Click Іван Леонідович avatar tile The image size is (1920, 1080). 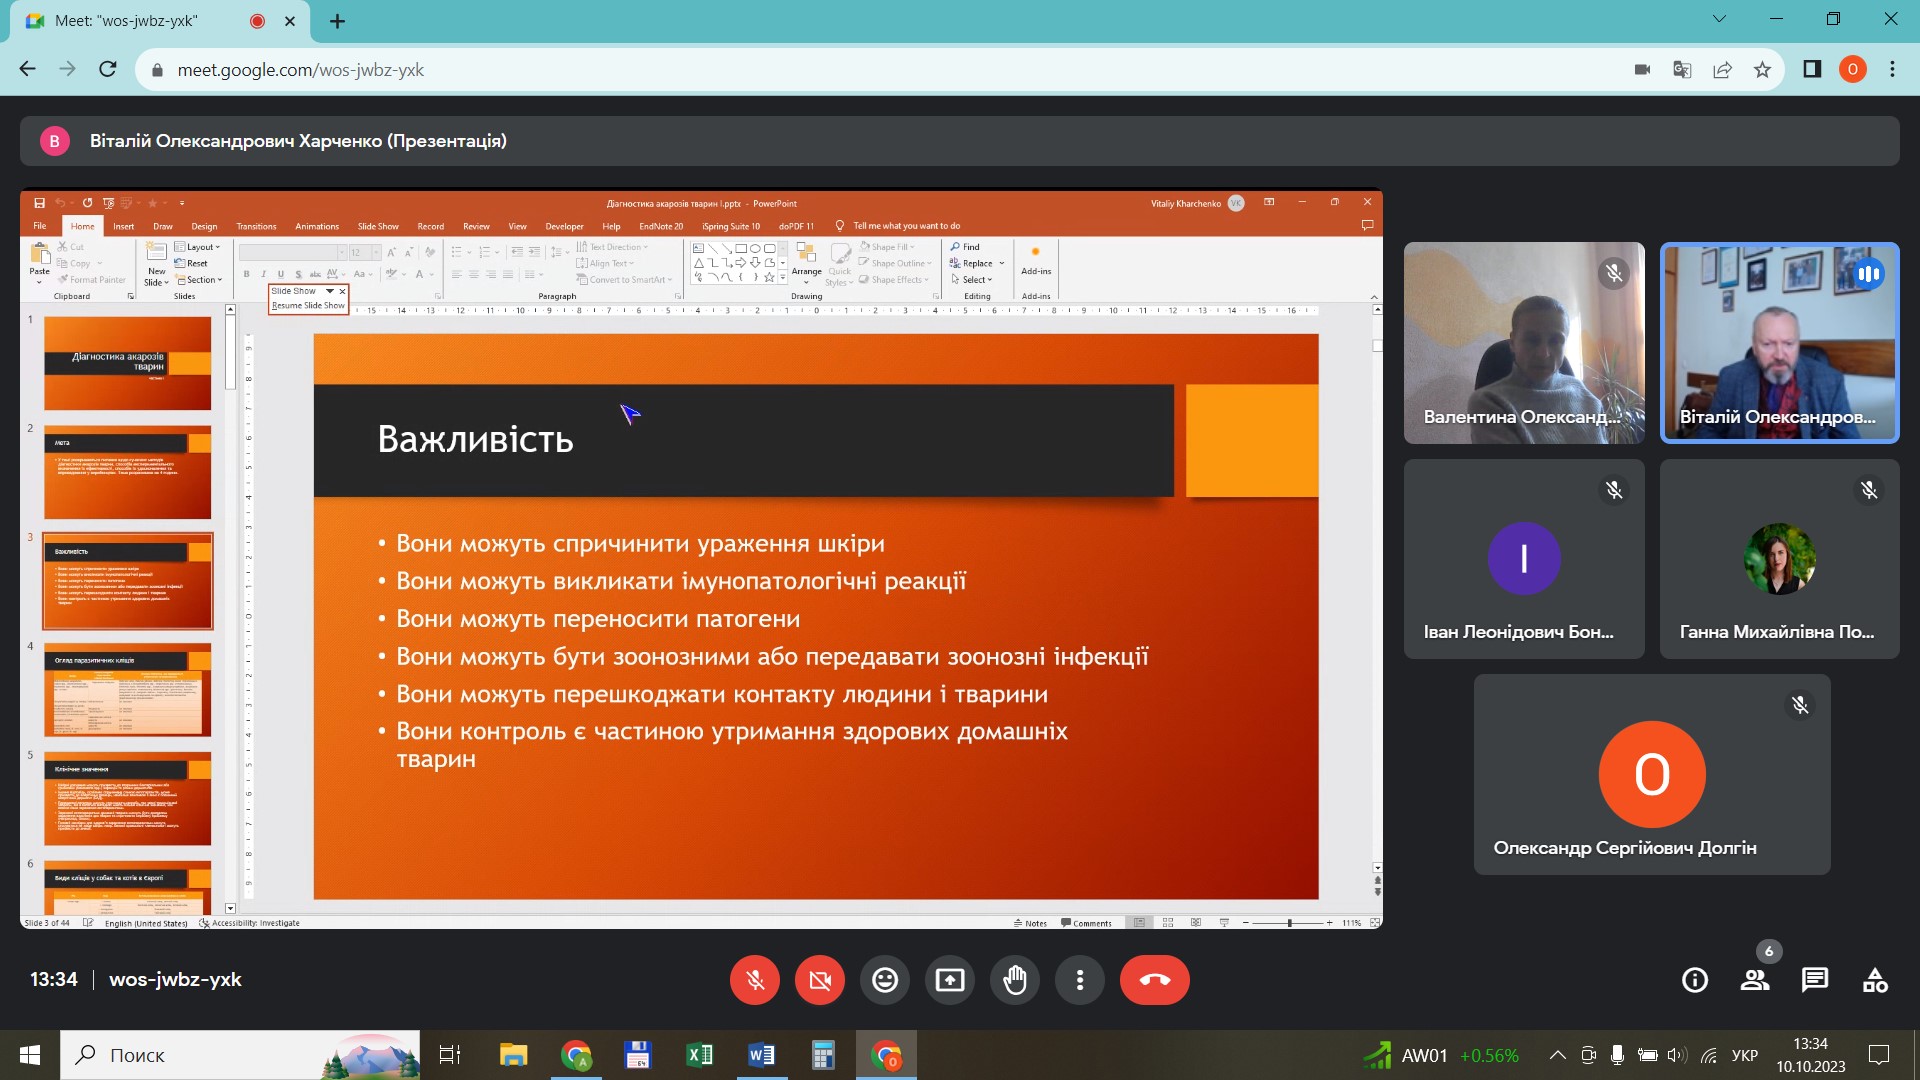pos(1524,559)
